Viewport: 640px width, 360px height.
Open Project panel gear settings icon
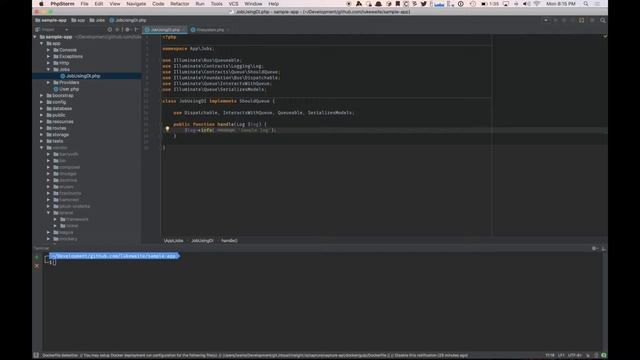tap(127, 29)
